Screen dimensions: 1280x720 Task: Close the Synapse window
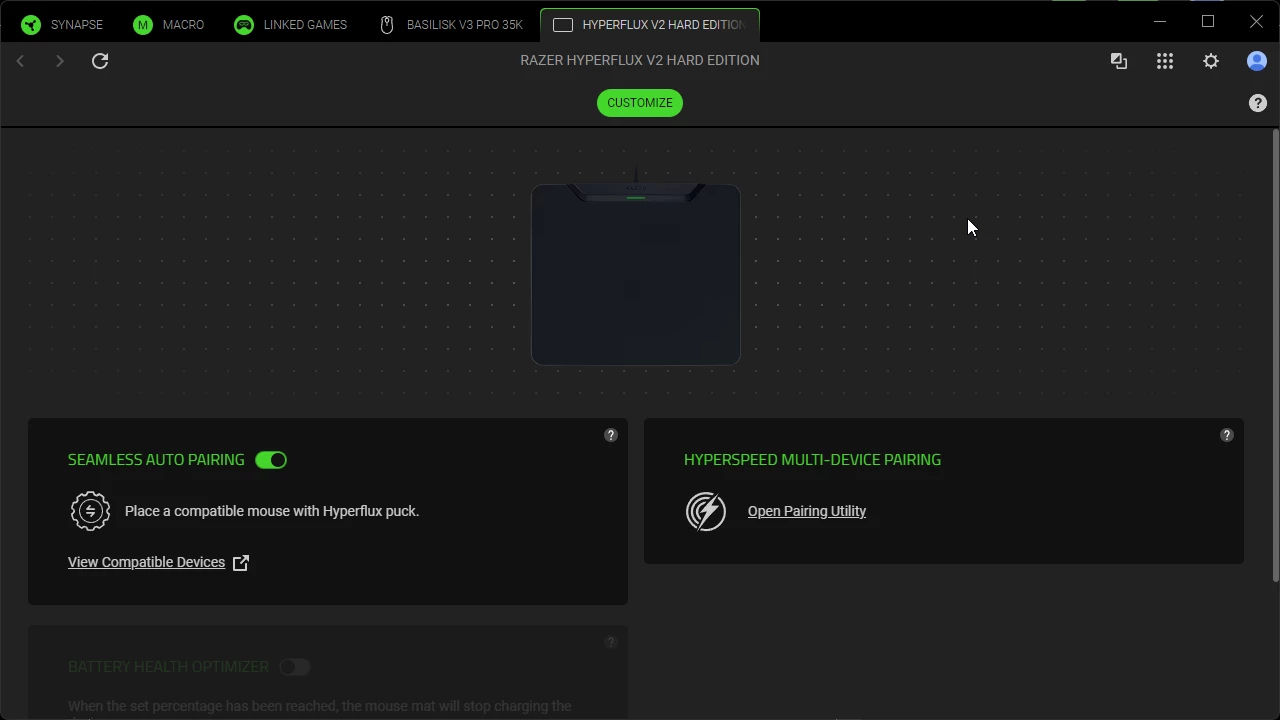(x=1256, y=21)
